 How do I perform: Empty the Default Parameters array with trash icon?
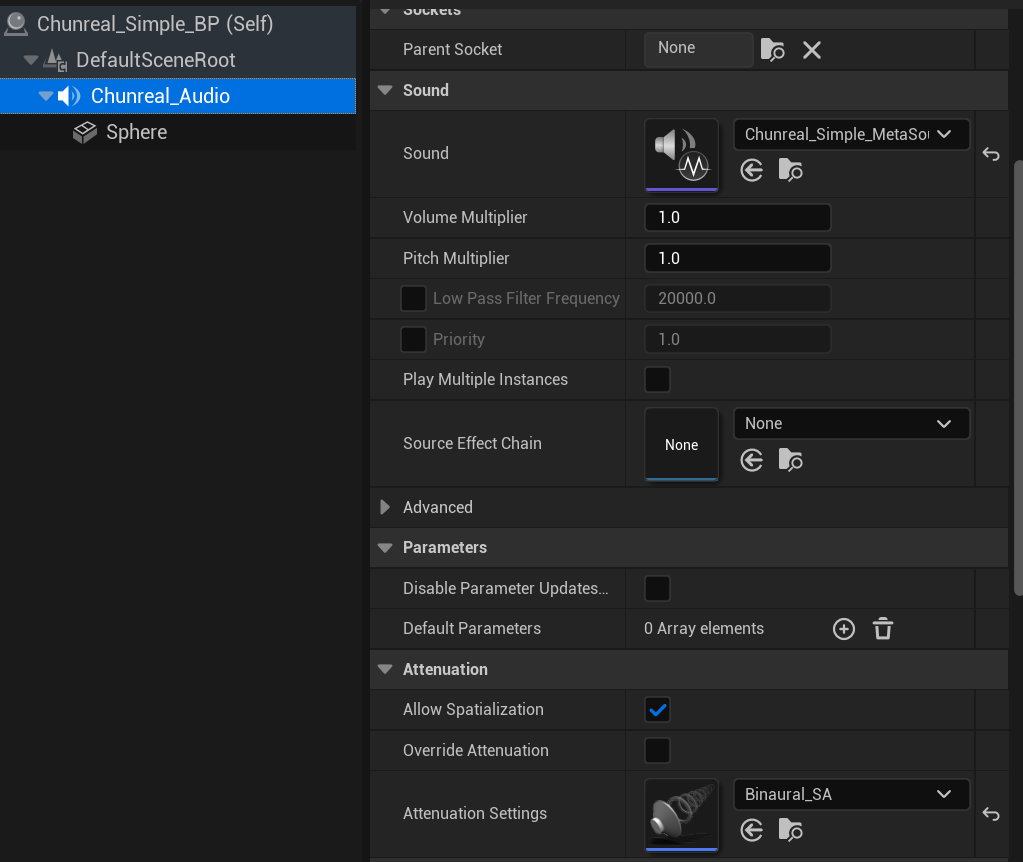coord(882,628)
